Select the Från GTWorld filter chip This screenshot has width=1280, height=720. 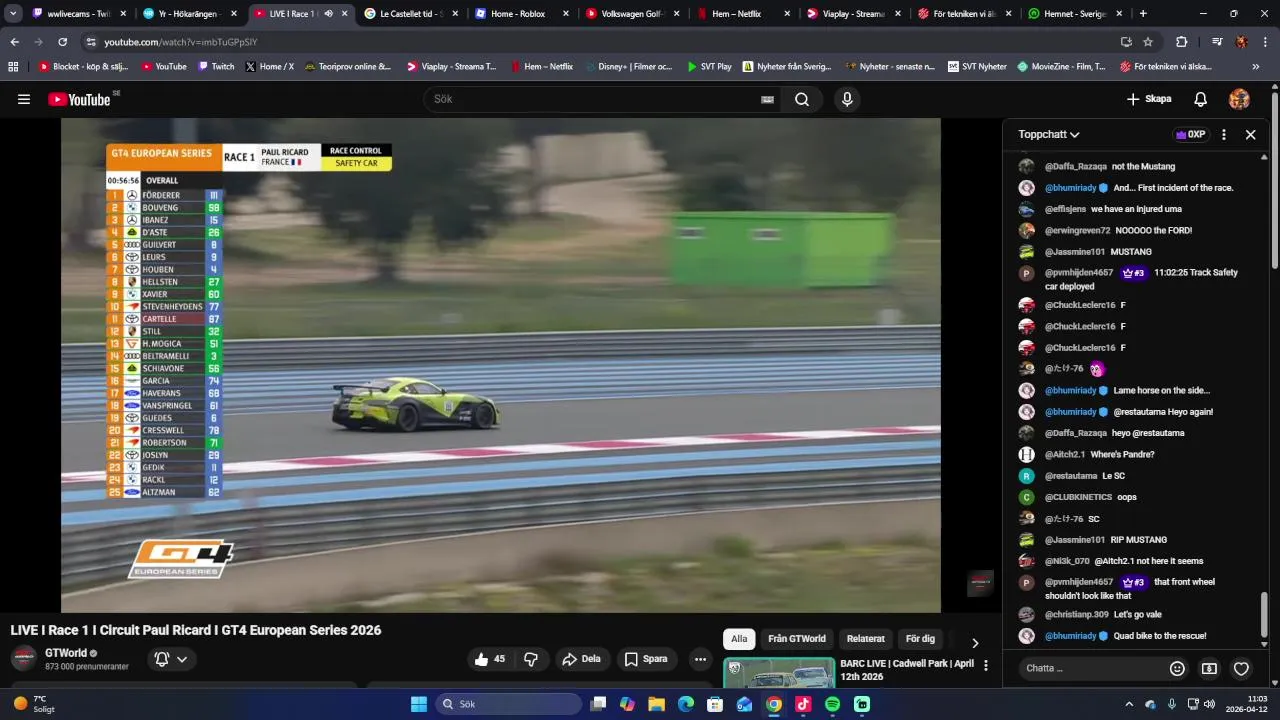pos(797,639)
